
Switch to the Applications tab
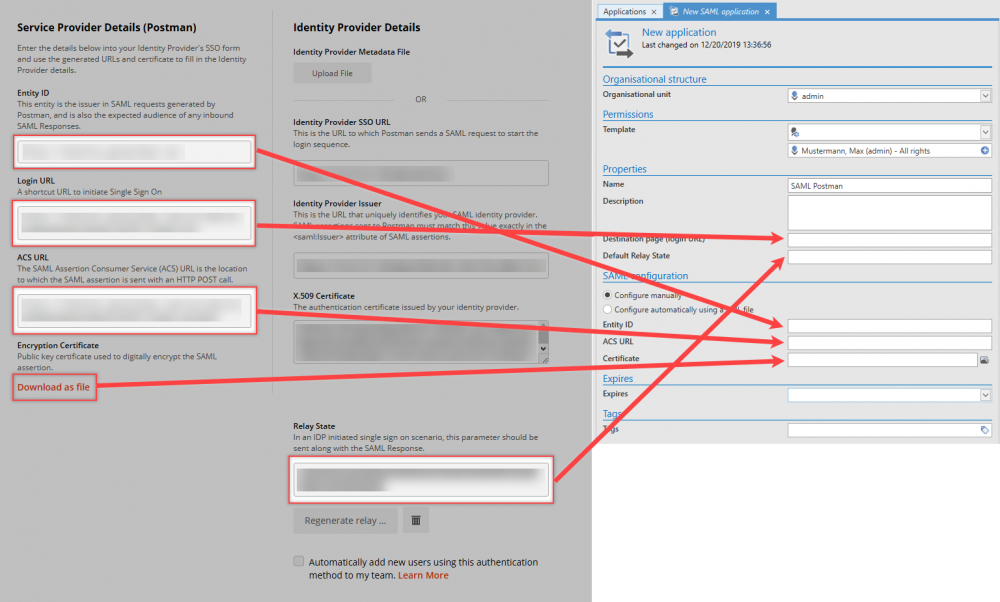point(624,11)
